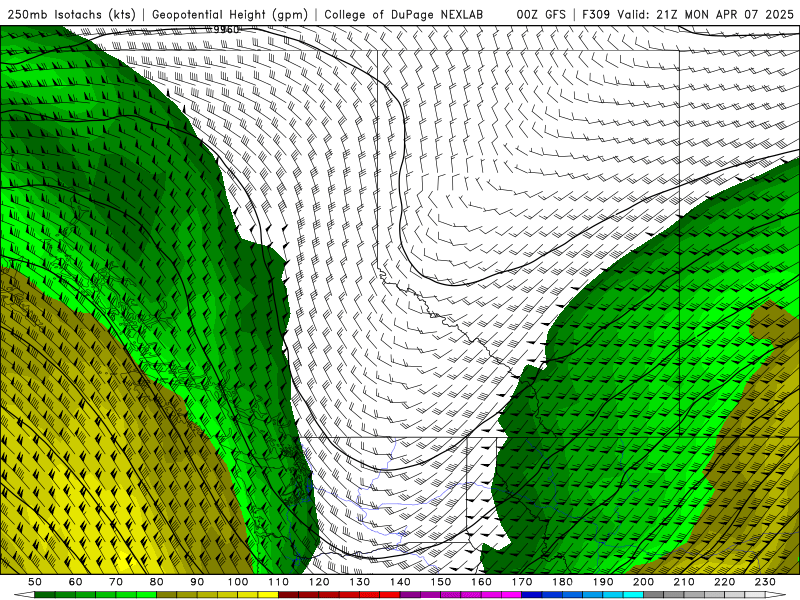Click the '160' color bar label
800x600 pixels.
click(x=481, y=582)
